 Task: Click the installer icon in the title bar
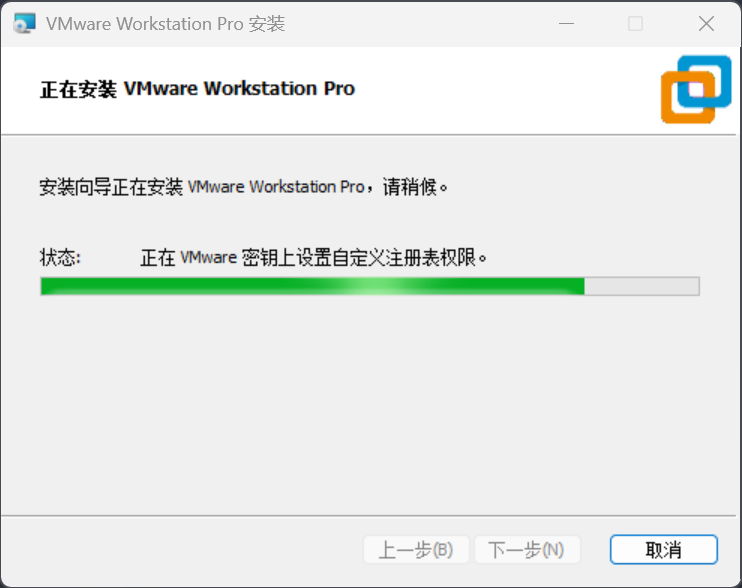point(25,23)
